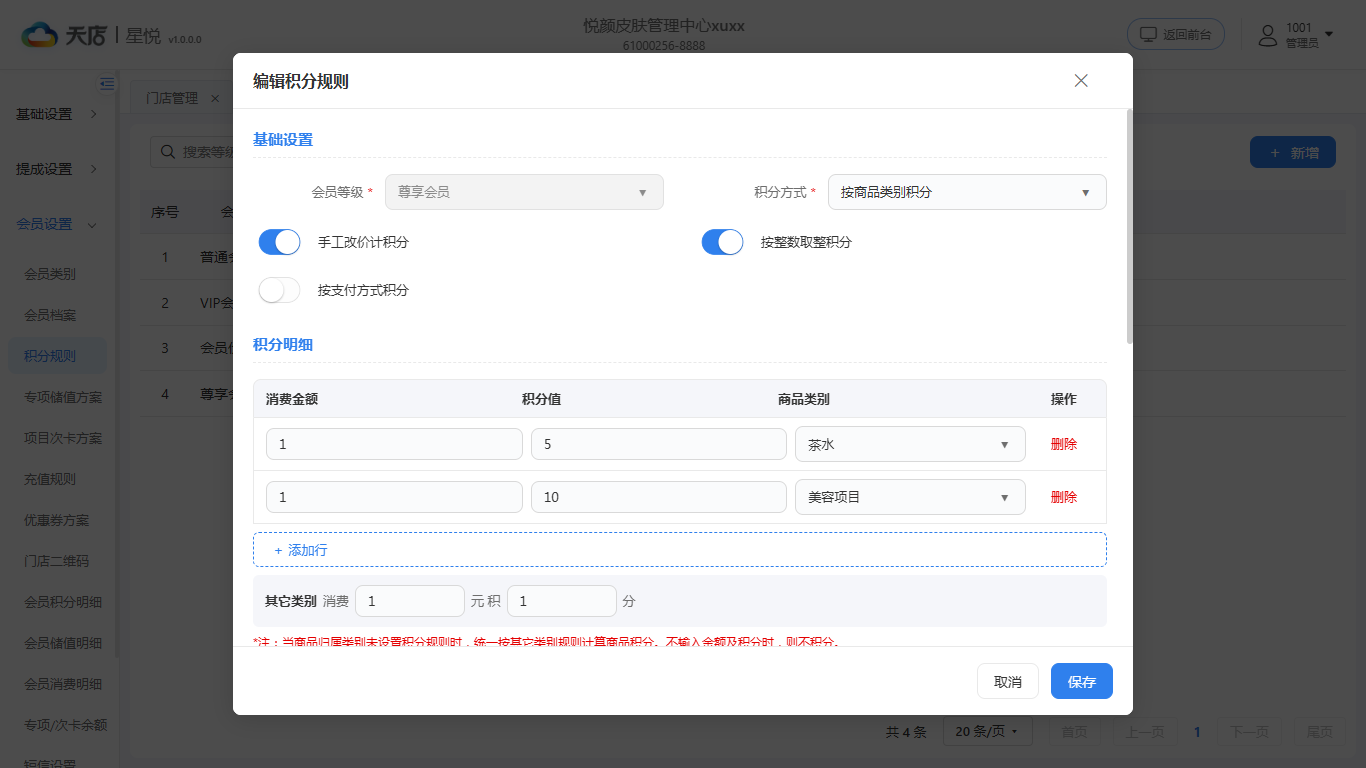The width and height of the screenshot is (1366, 768).
Task: Open the 美容项目 category dropdown
Action: coord(910,497)
